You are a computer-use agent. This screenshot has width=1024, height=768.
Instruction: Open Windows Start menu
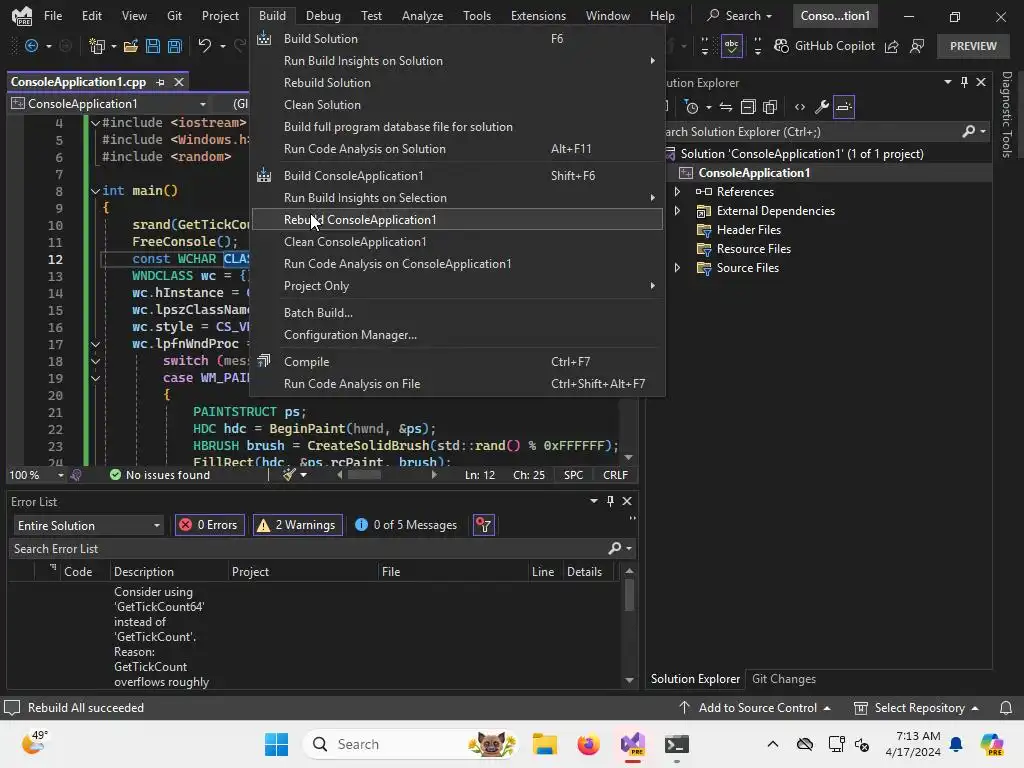point(276,744)
